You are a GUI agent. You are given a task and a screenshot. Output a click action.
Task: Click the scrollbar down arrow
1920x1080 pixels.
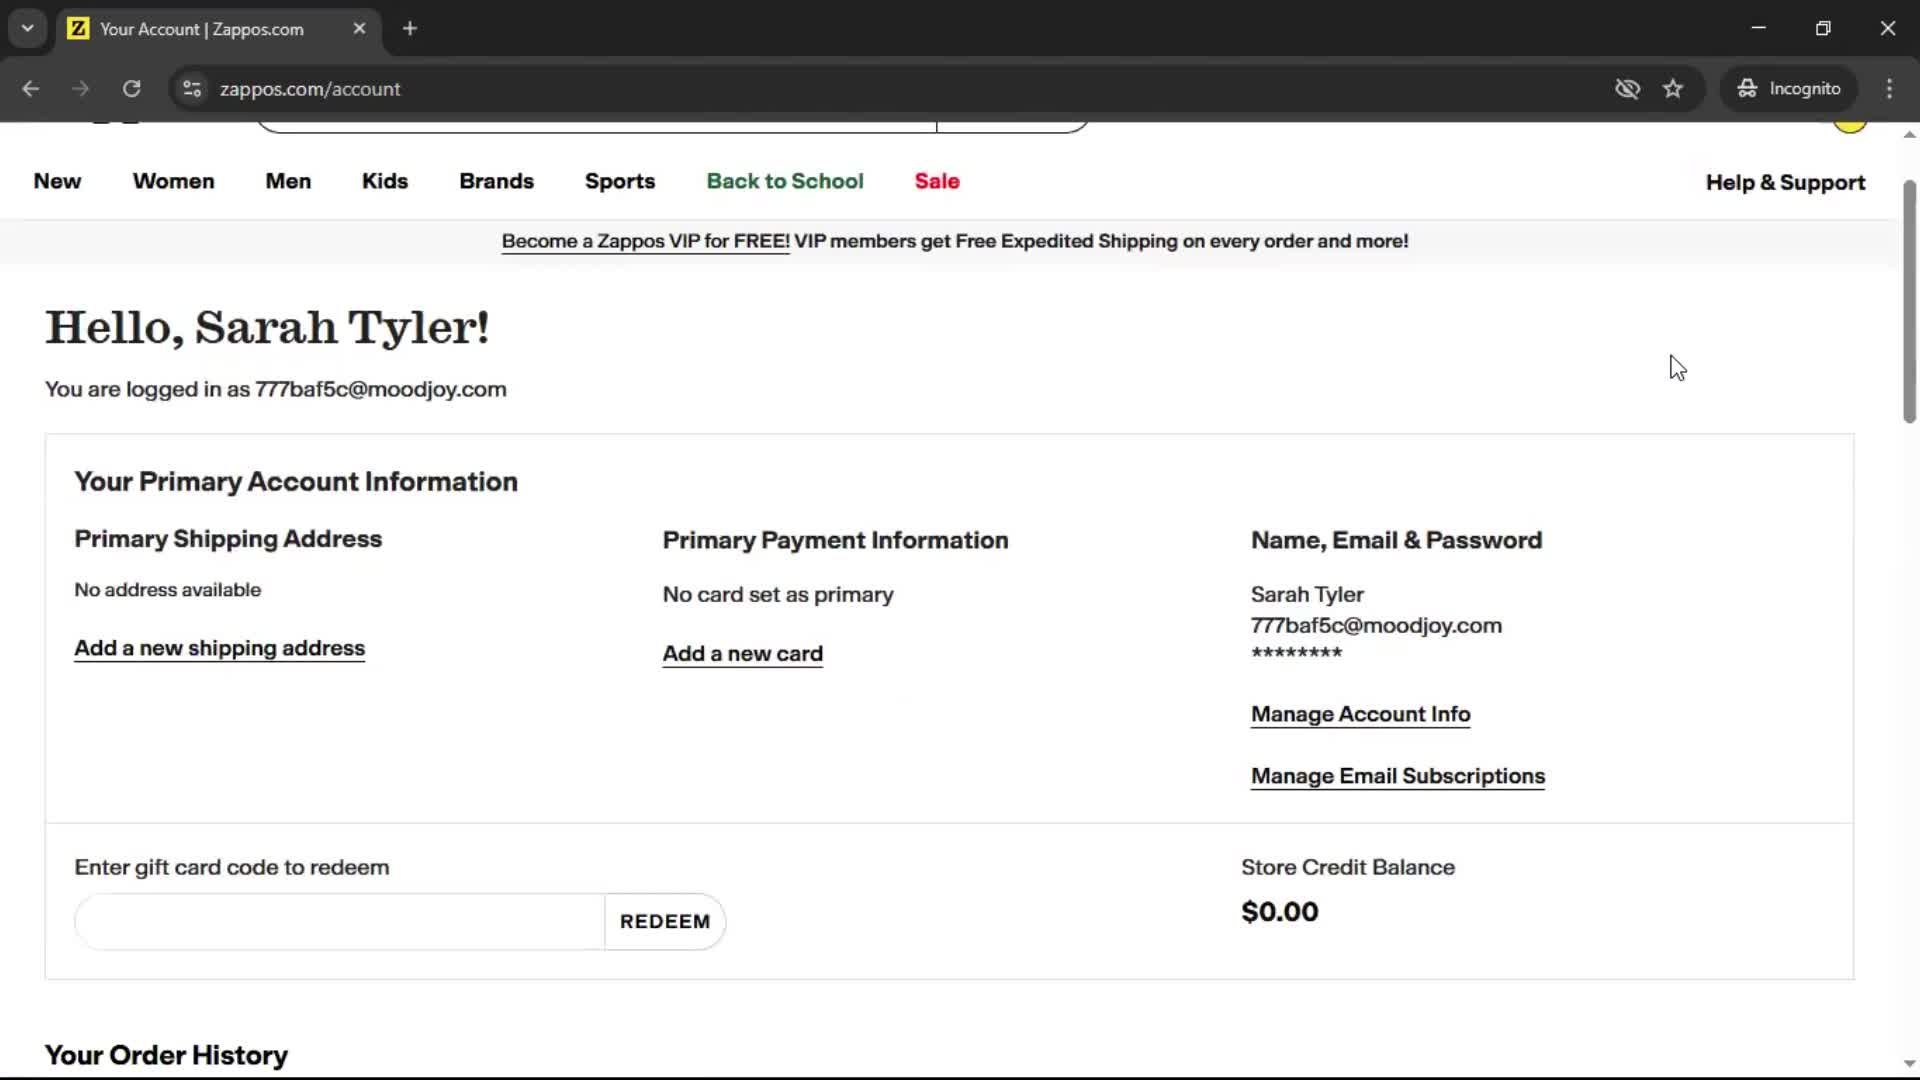1909,1064
